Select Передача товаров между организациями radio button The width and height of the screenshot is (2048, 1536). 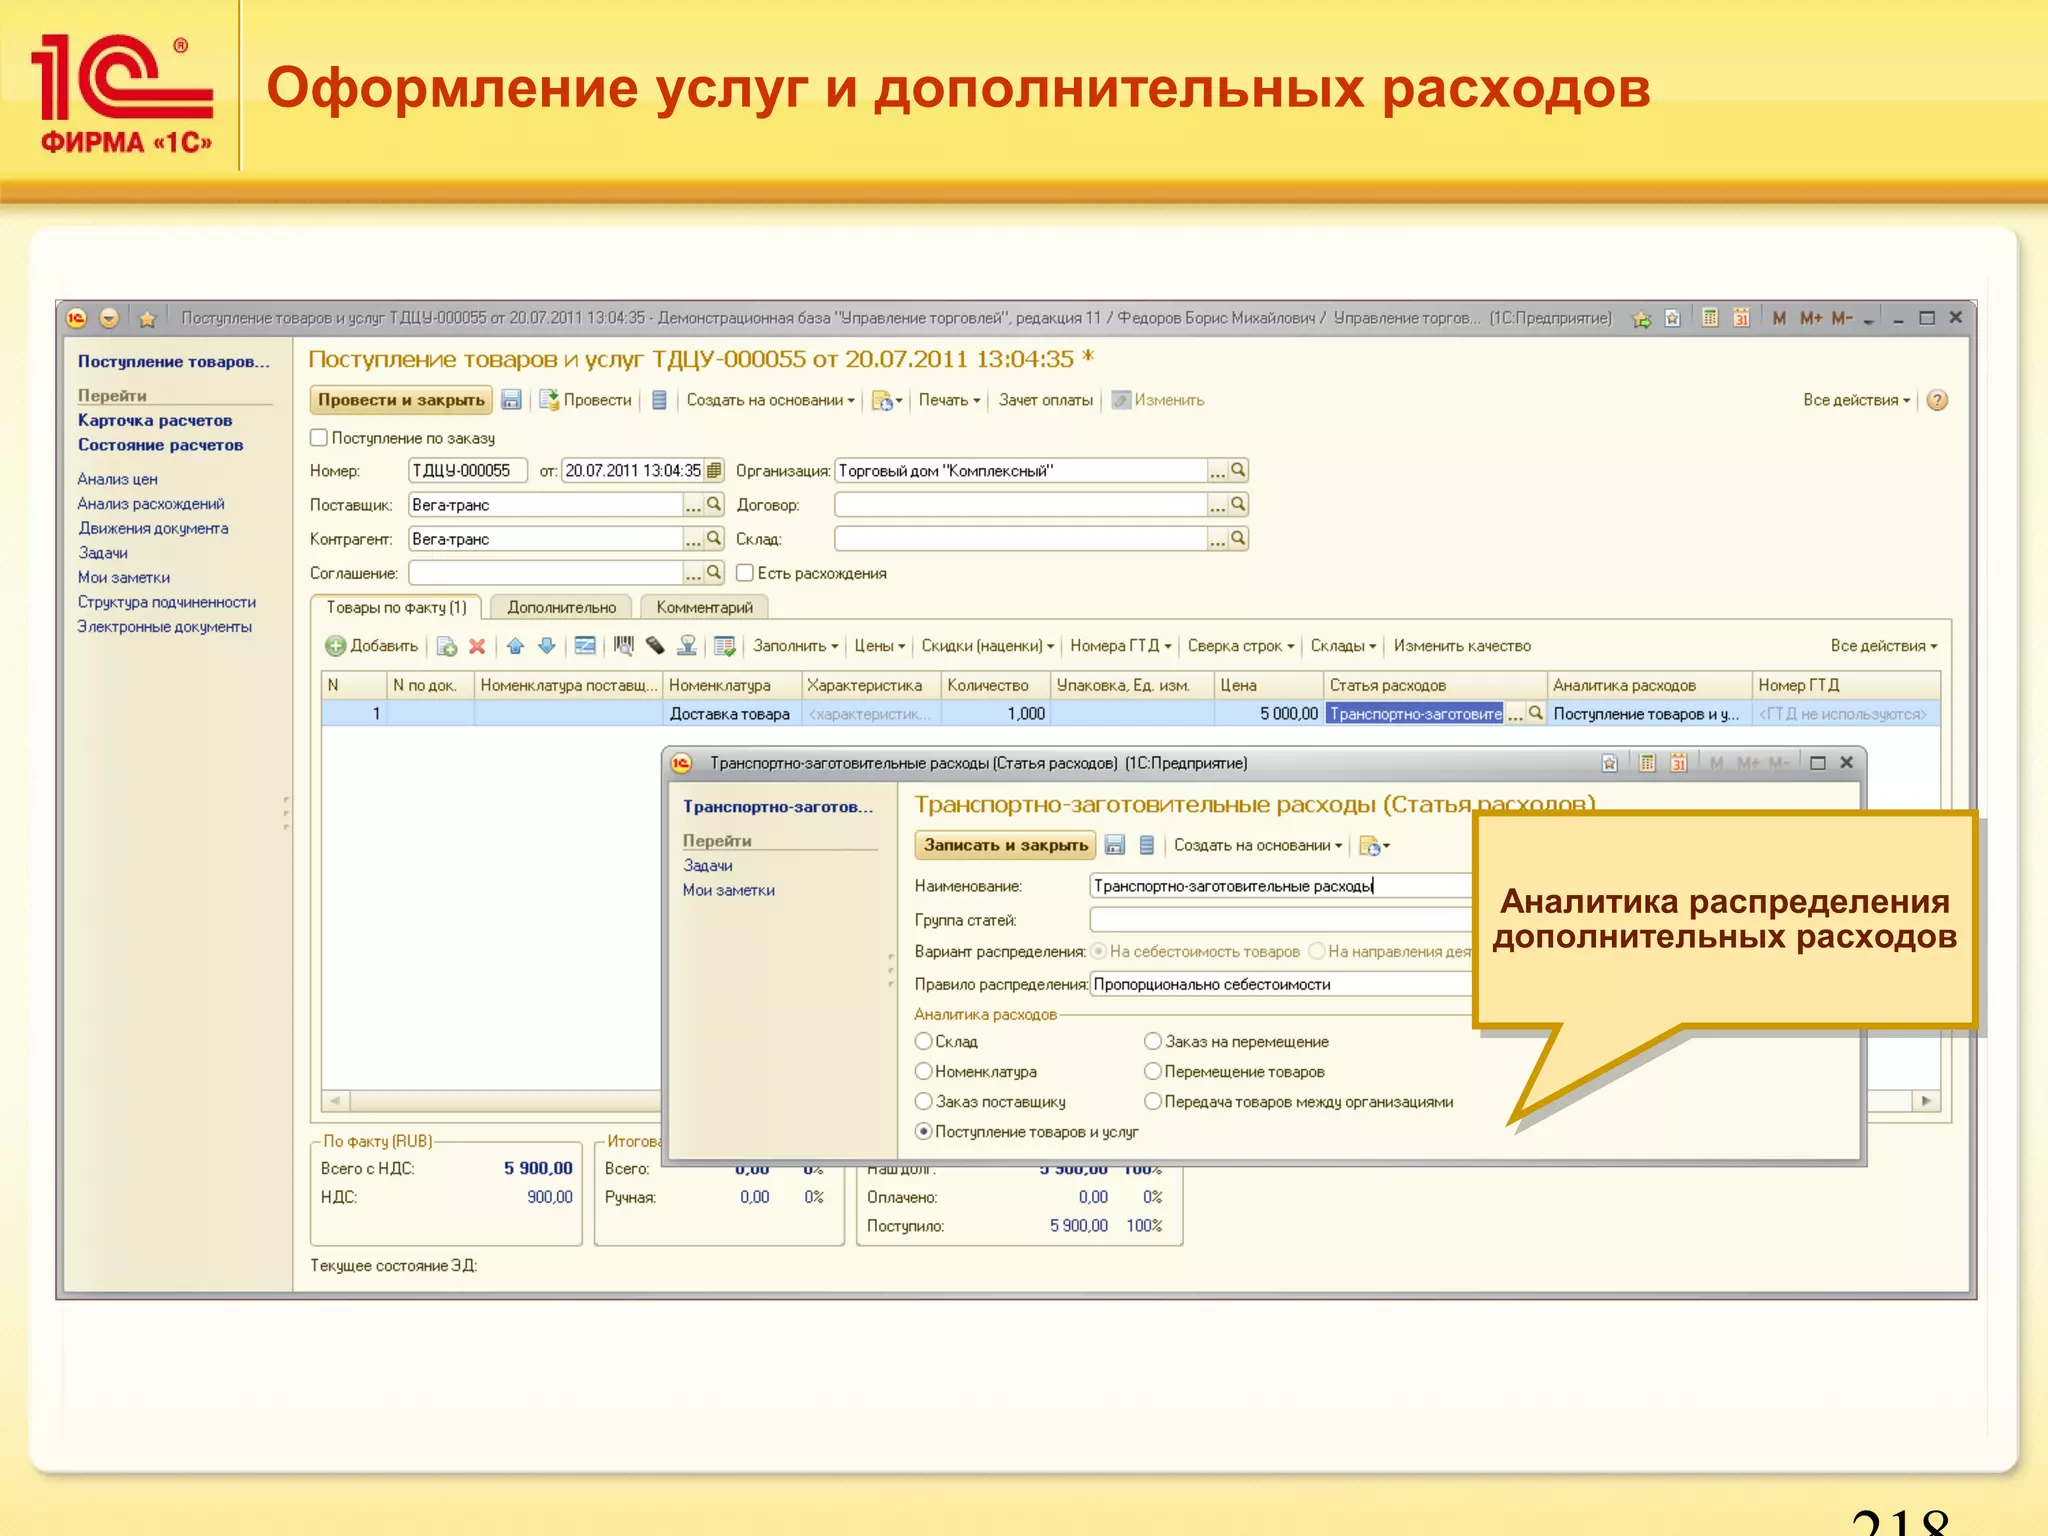[1153, 1101]
